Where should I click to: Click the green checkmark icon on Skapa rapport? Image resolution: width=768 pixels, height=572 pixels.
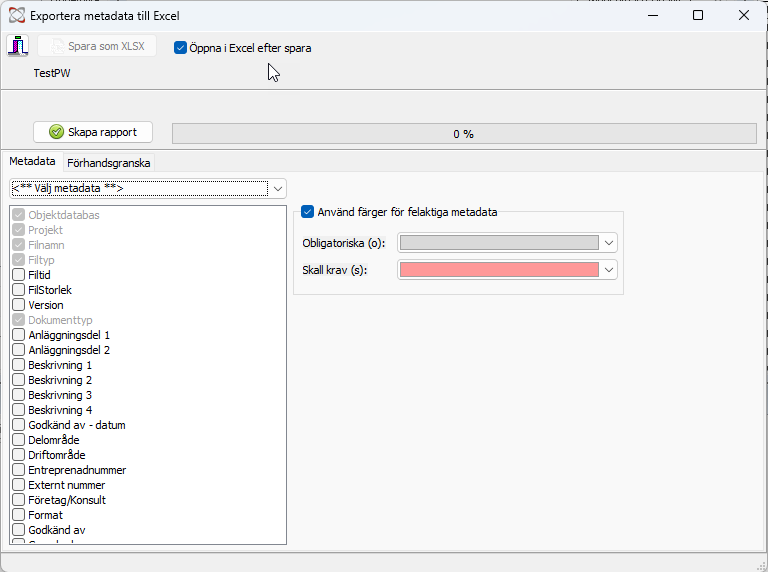pos(56,132)
